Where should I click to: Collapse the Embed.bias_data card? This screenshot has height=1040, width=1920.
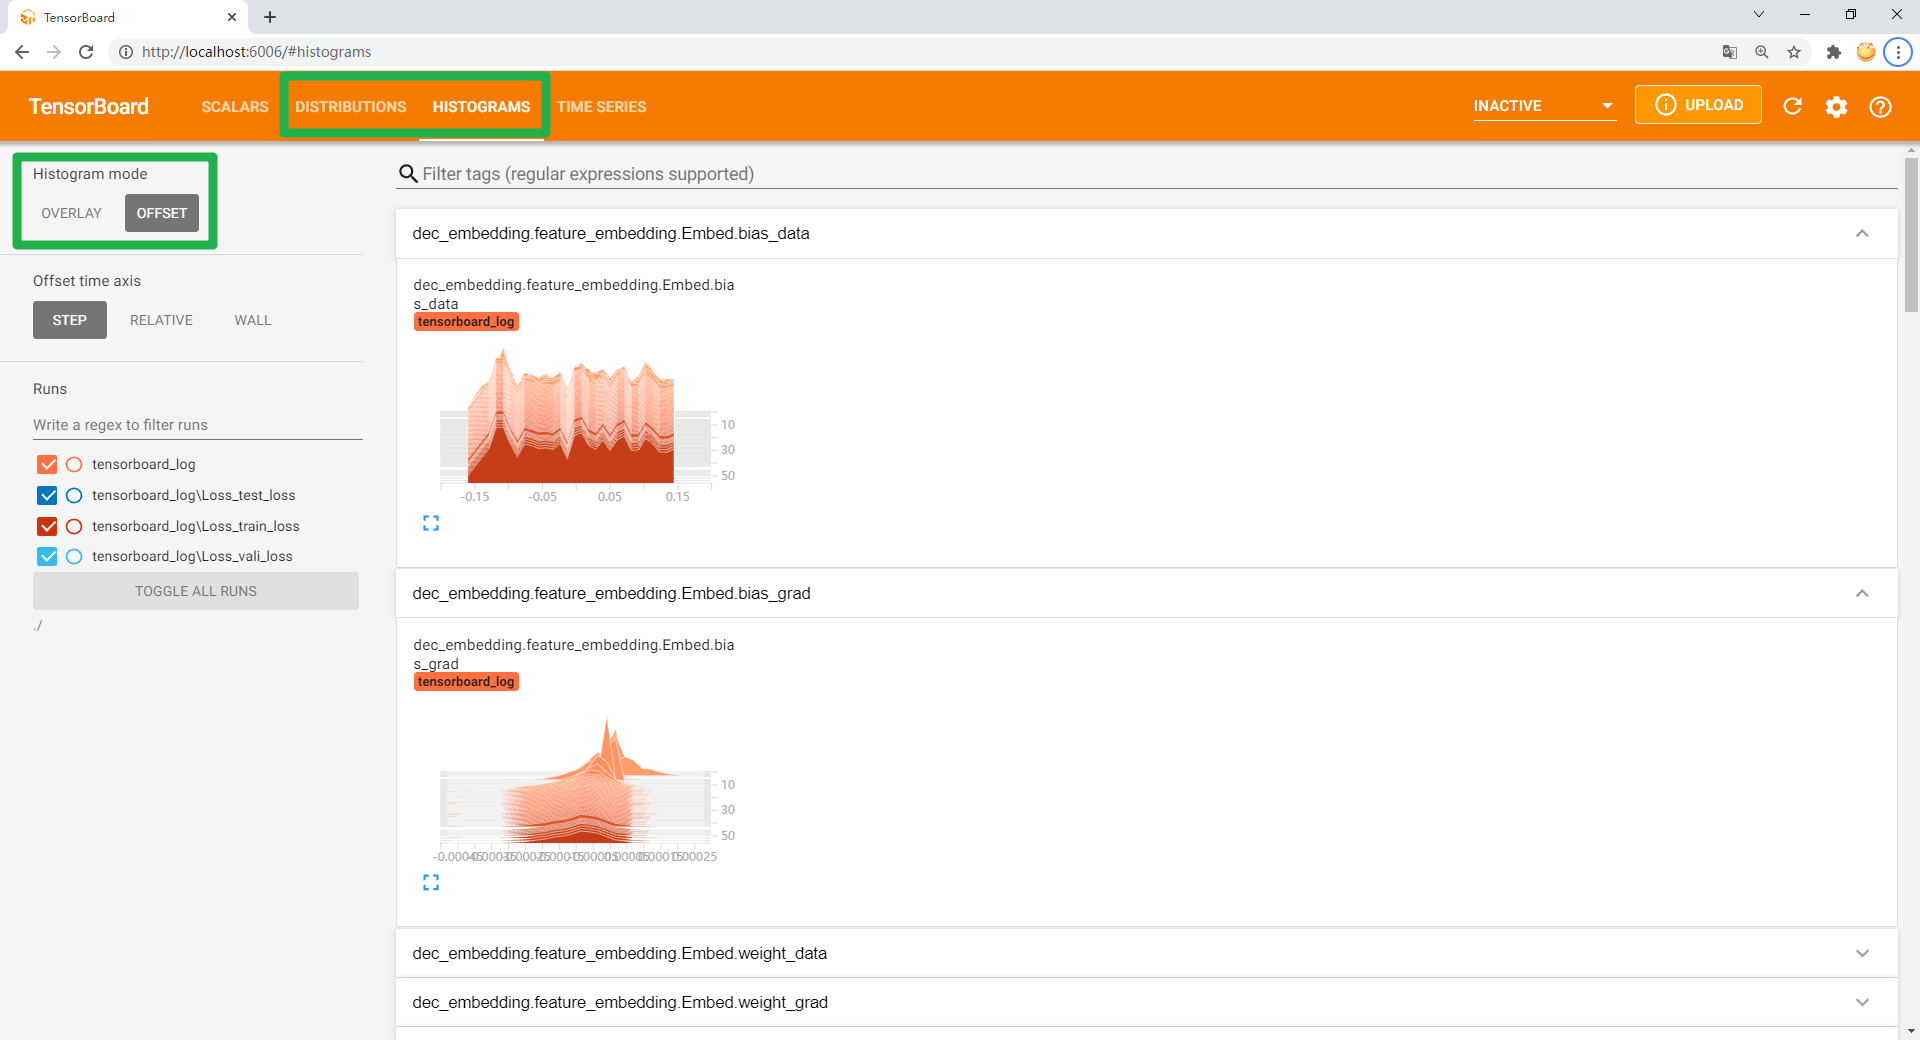coord(1862,233)
